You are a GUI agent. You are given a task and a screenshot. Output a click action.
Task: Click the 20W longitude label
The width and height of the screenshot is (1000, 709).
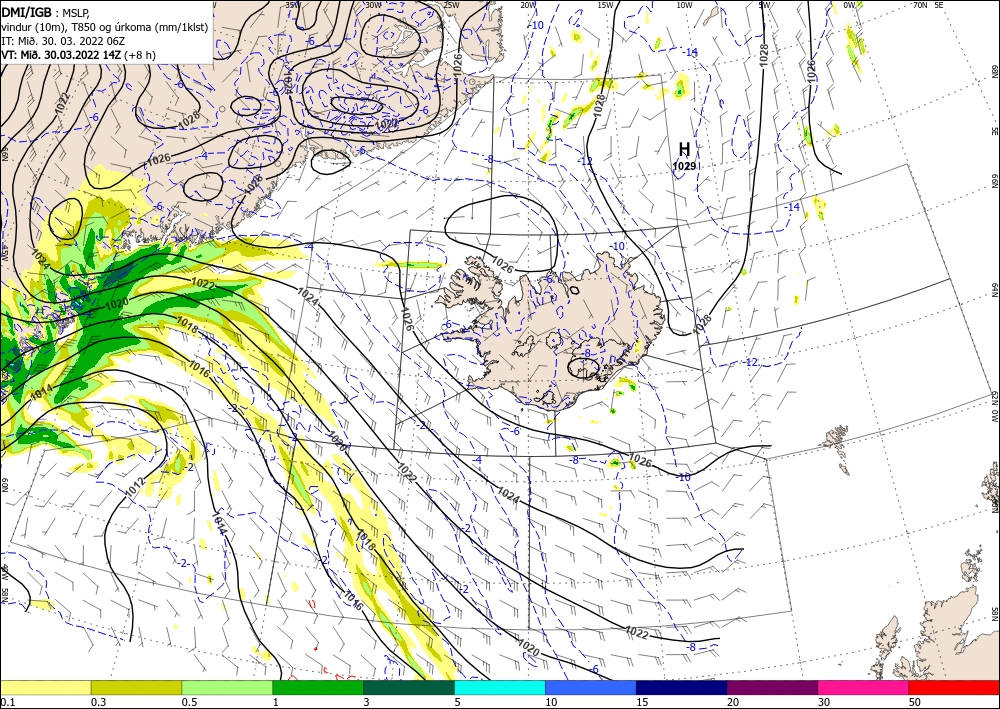527,5
